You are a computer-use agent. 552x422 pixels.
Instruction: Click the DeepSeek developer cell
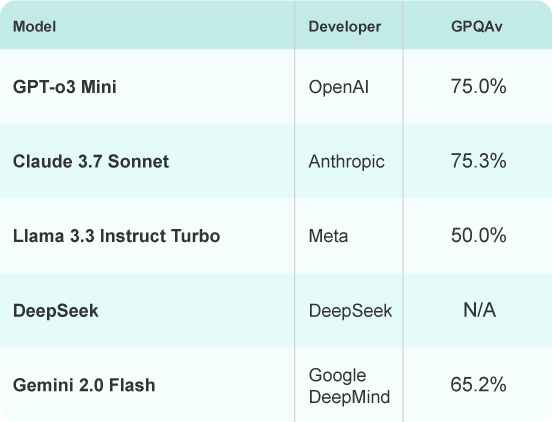(350, 311)
